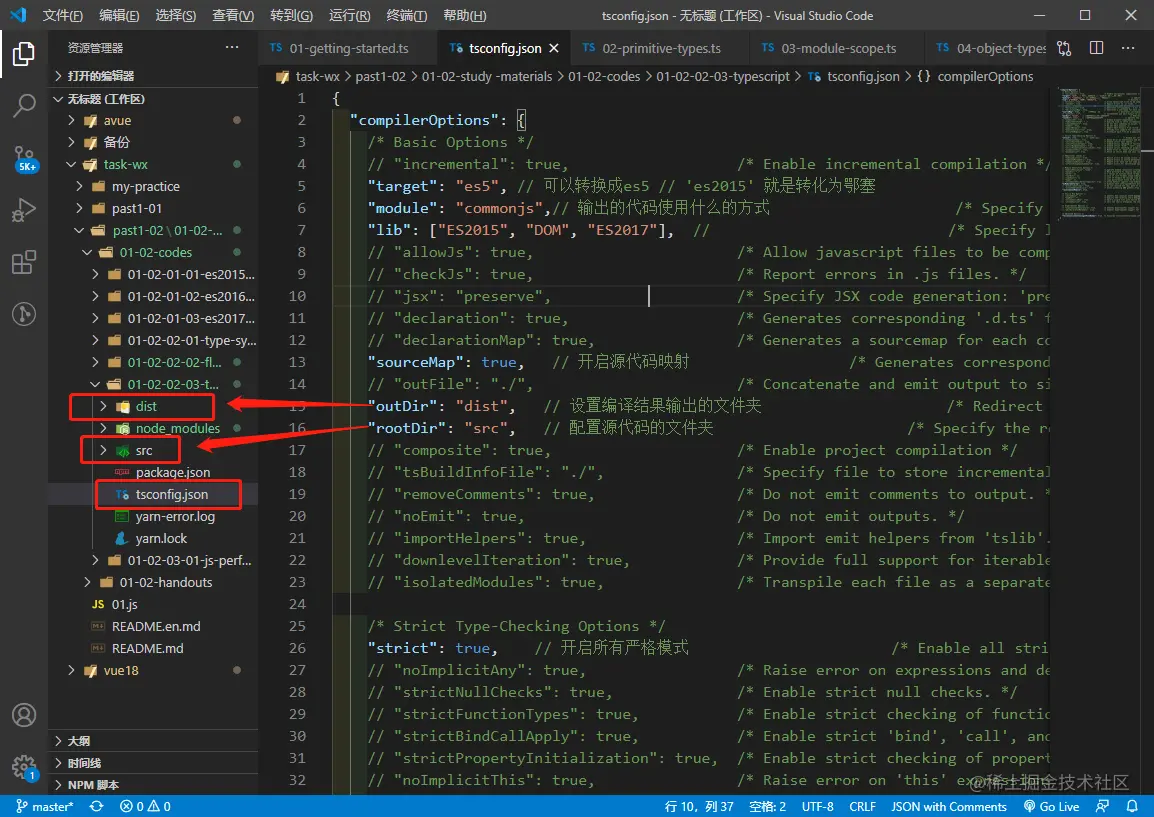This screenshot has height=817, width=1154.
Task: Switch to 01-getting-started.ts tab
Action: coord(348,48)
